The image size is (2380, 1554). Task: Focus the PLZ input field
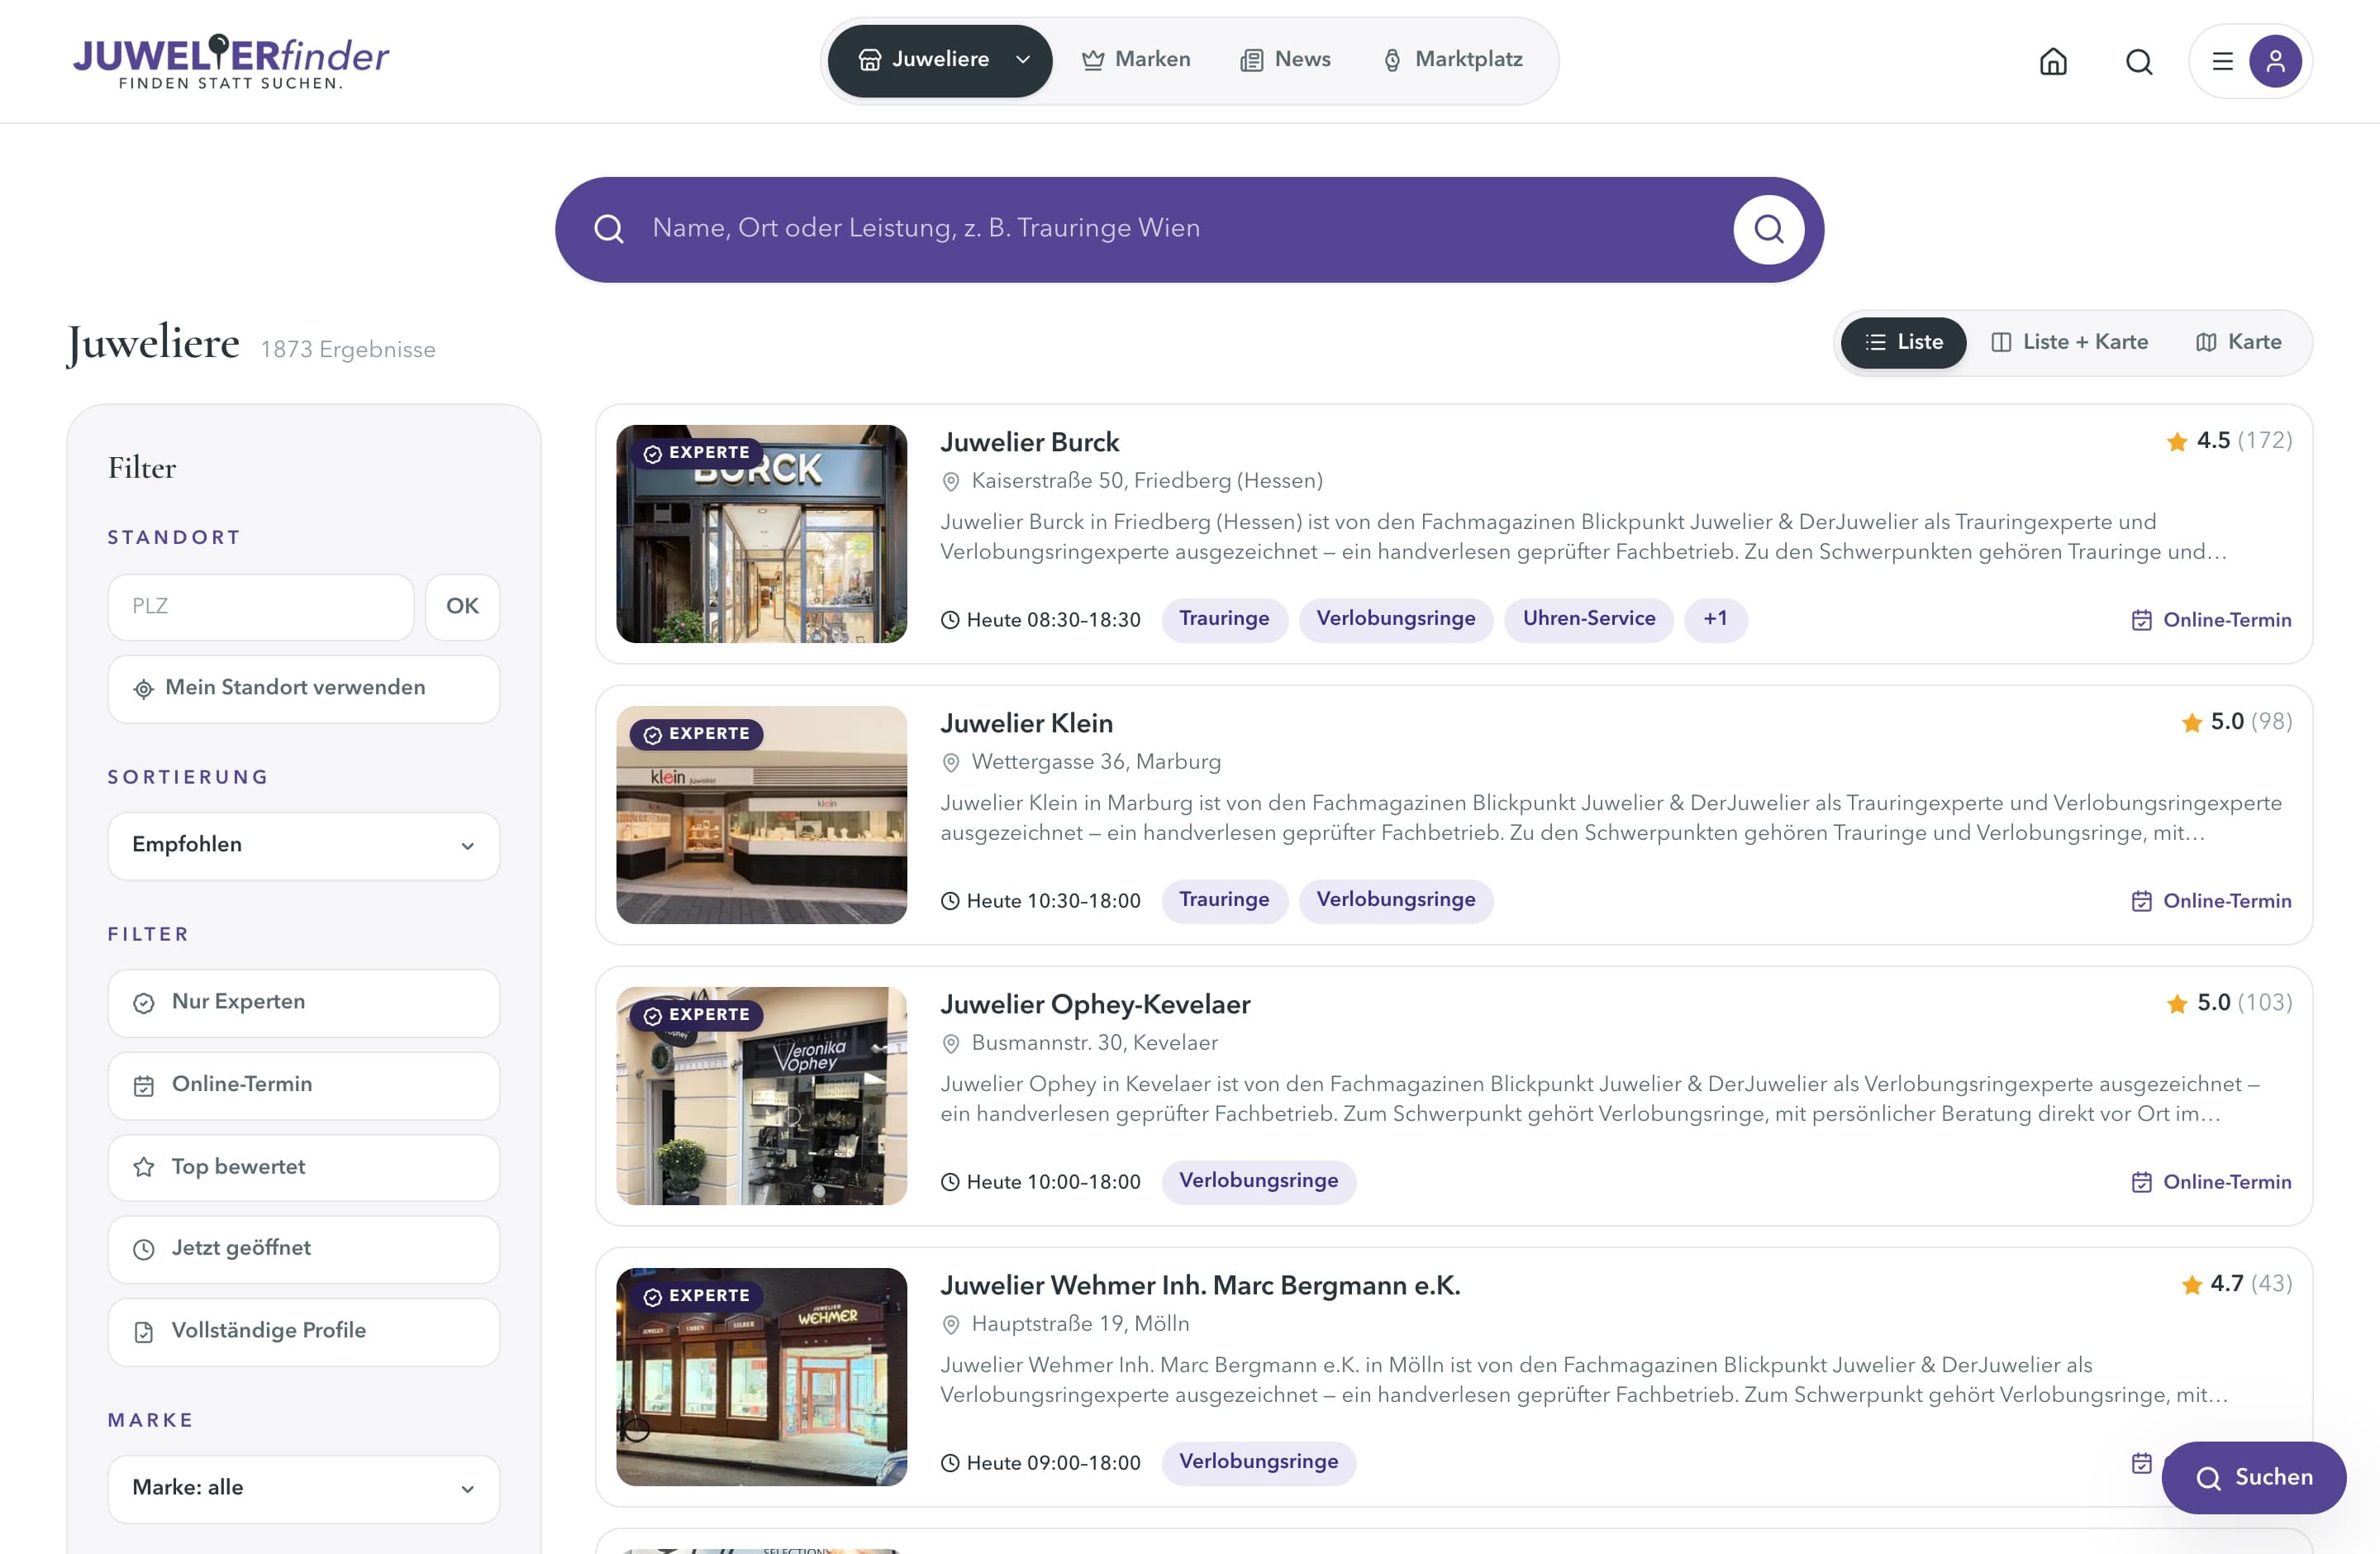pyautogui.click(x=261, y=607)
